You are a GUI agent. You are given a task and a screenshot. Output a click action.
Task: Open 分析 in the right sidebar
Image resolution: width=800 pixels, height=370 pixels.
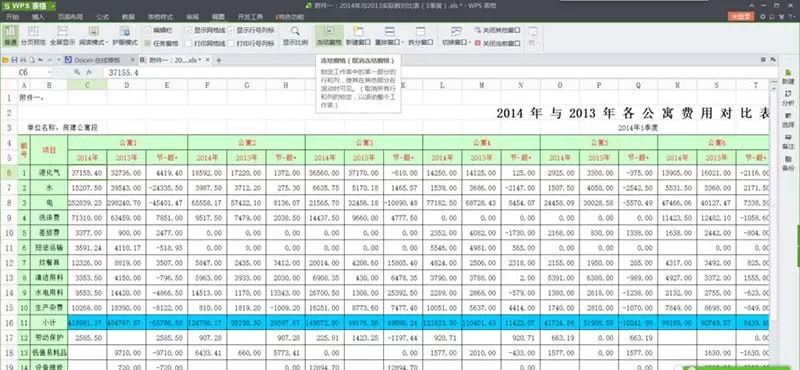(x=788, y=98)
